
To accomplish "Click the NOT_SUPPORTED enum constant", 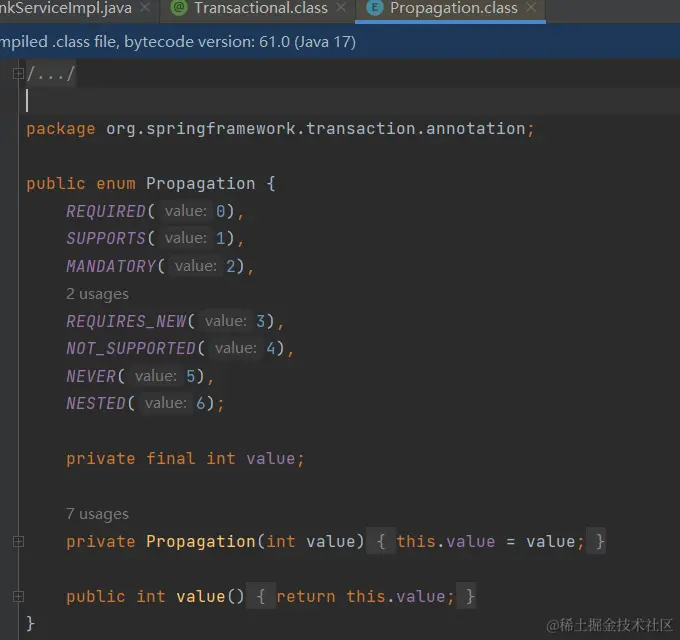I will click(x=131, y=348).
